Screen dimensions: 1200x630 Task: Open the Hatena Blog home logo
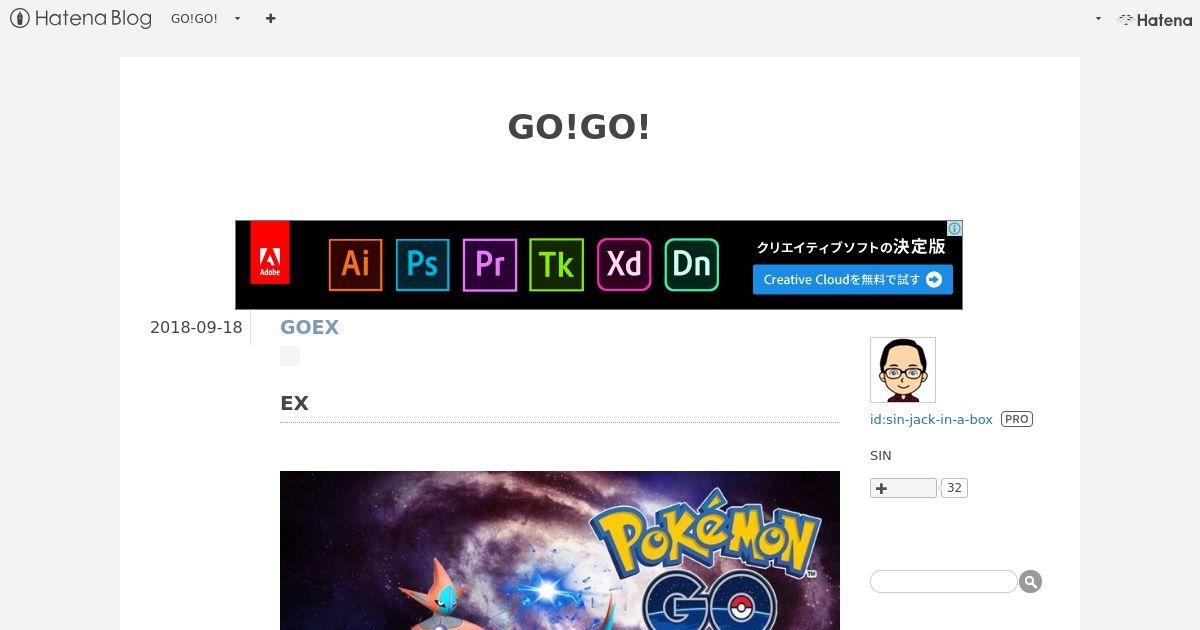tap(81, 18)
